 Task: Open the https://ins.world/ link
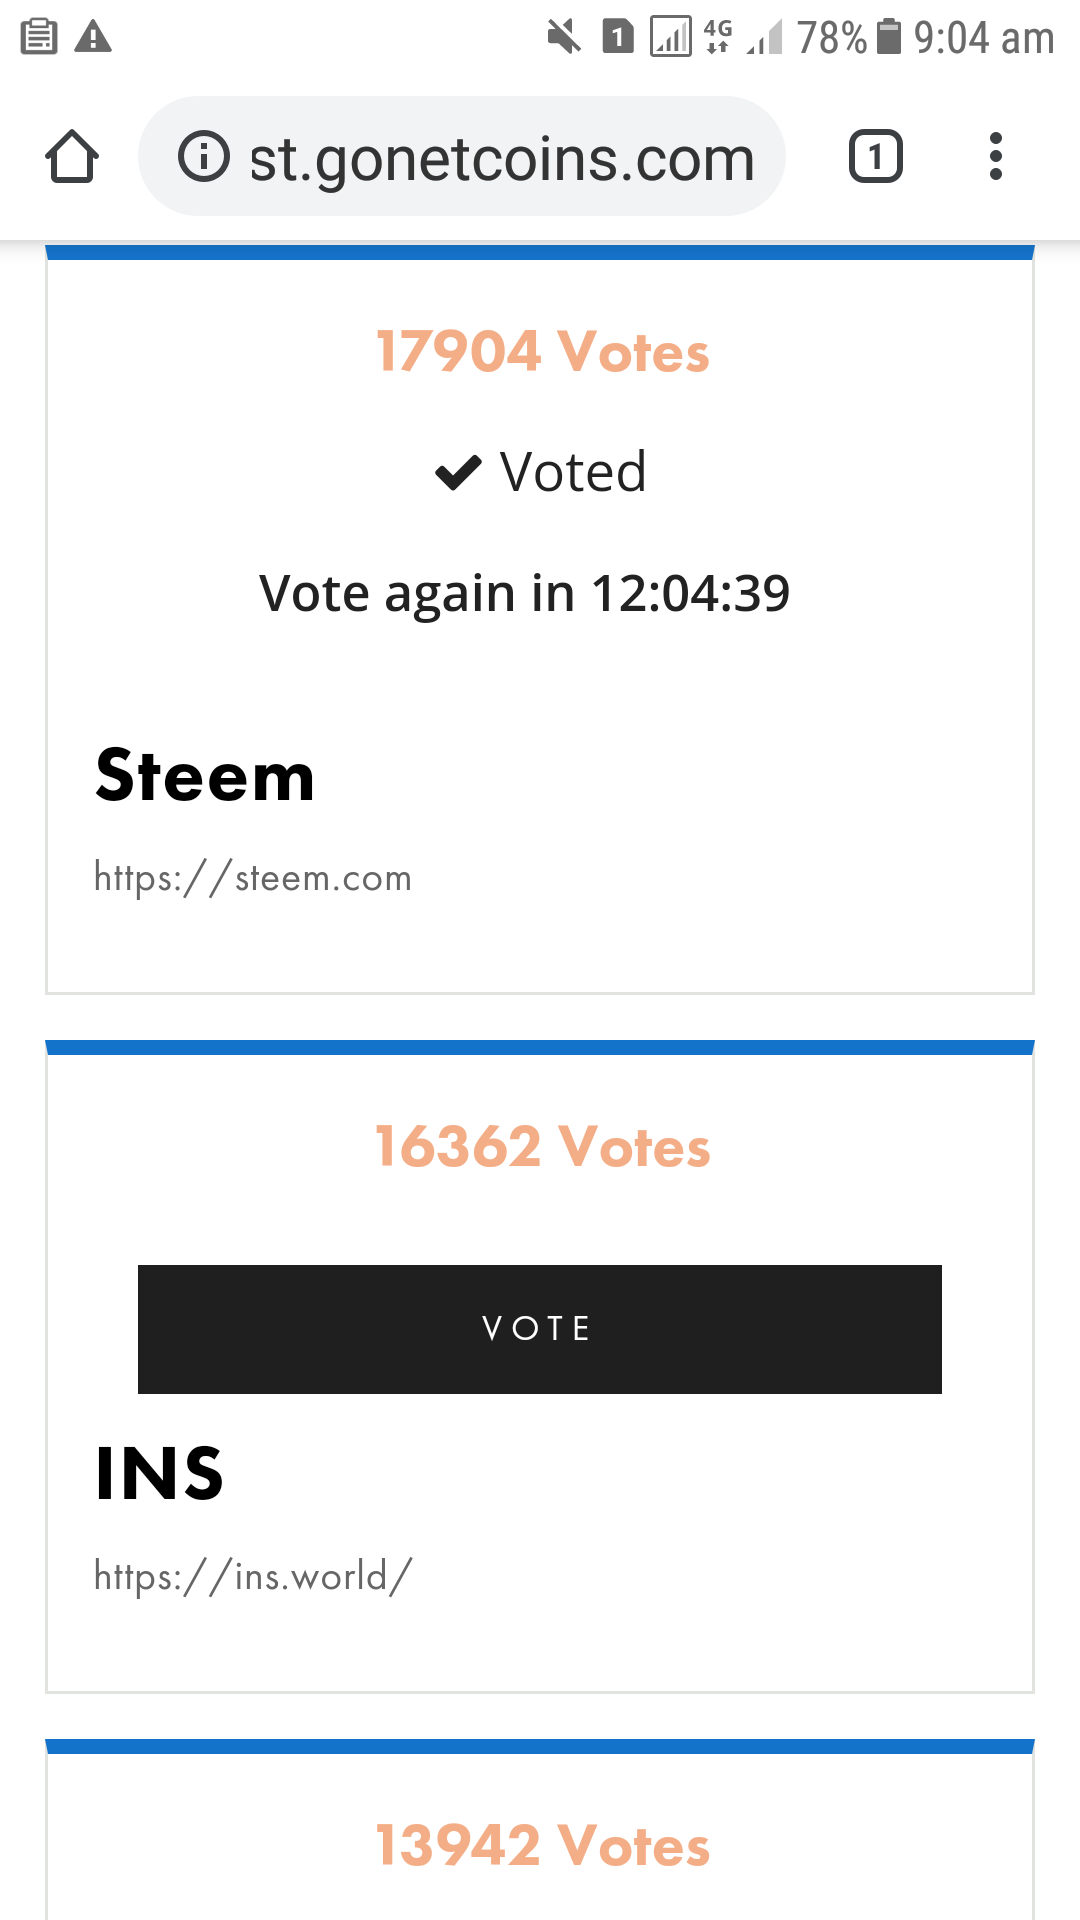click(253, 1576)
